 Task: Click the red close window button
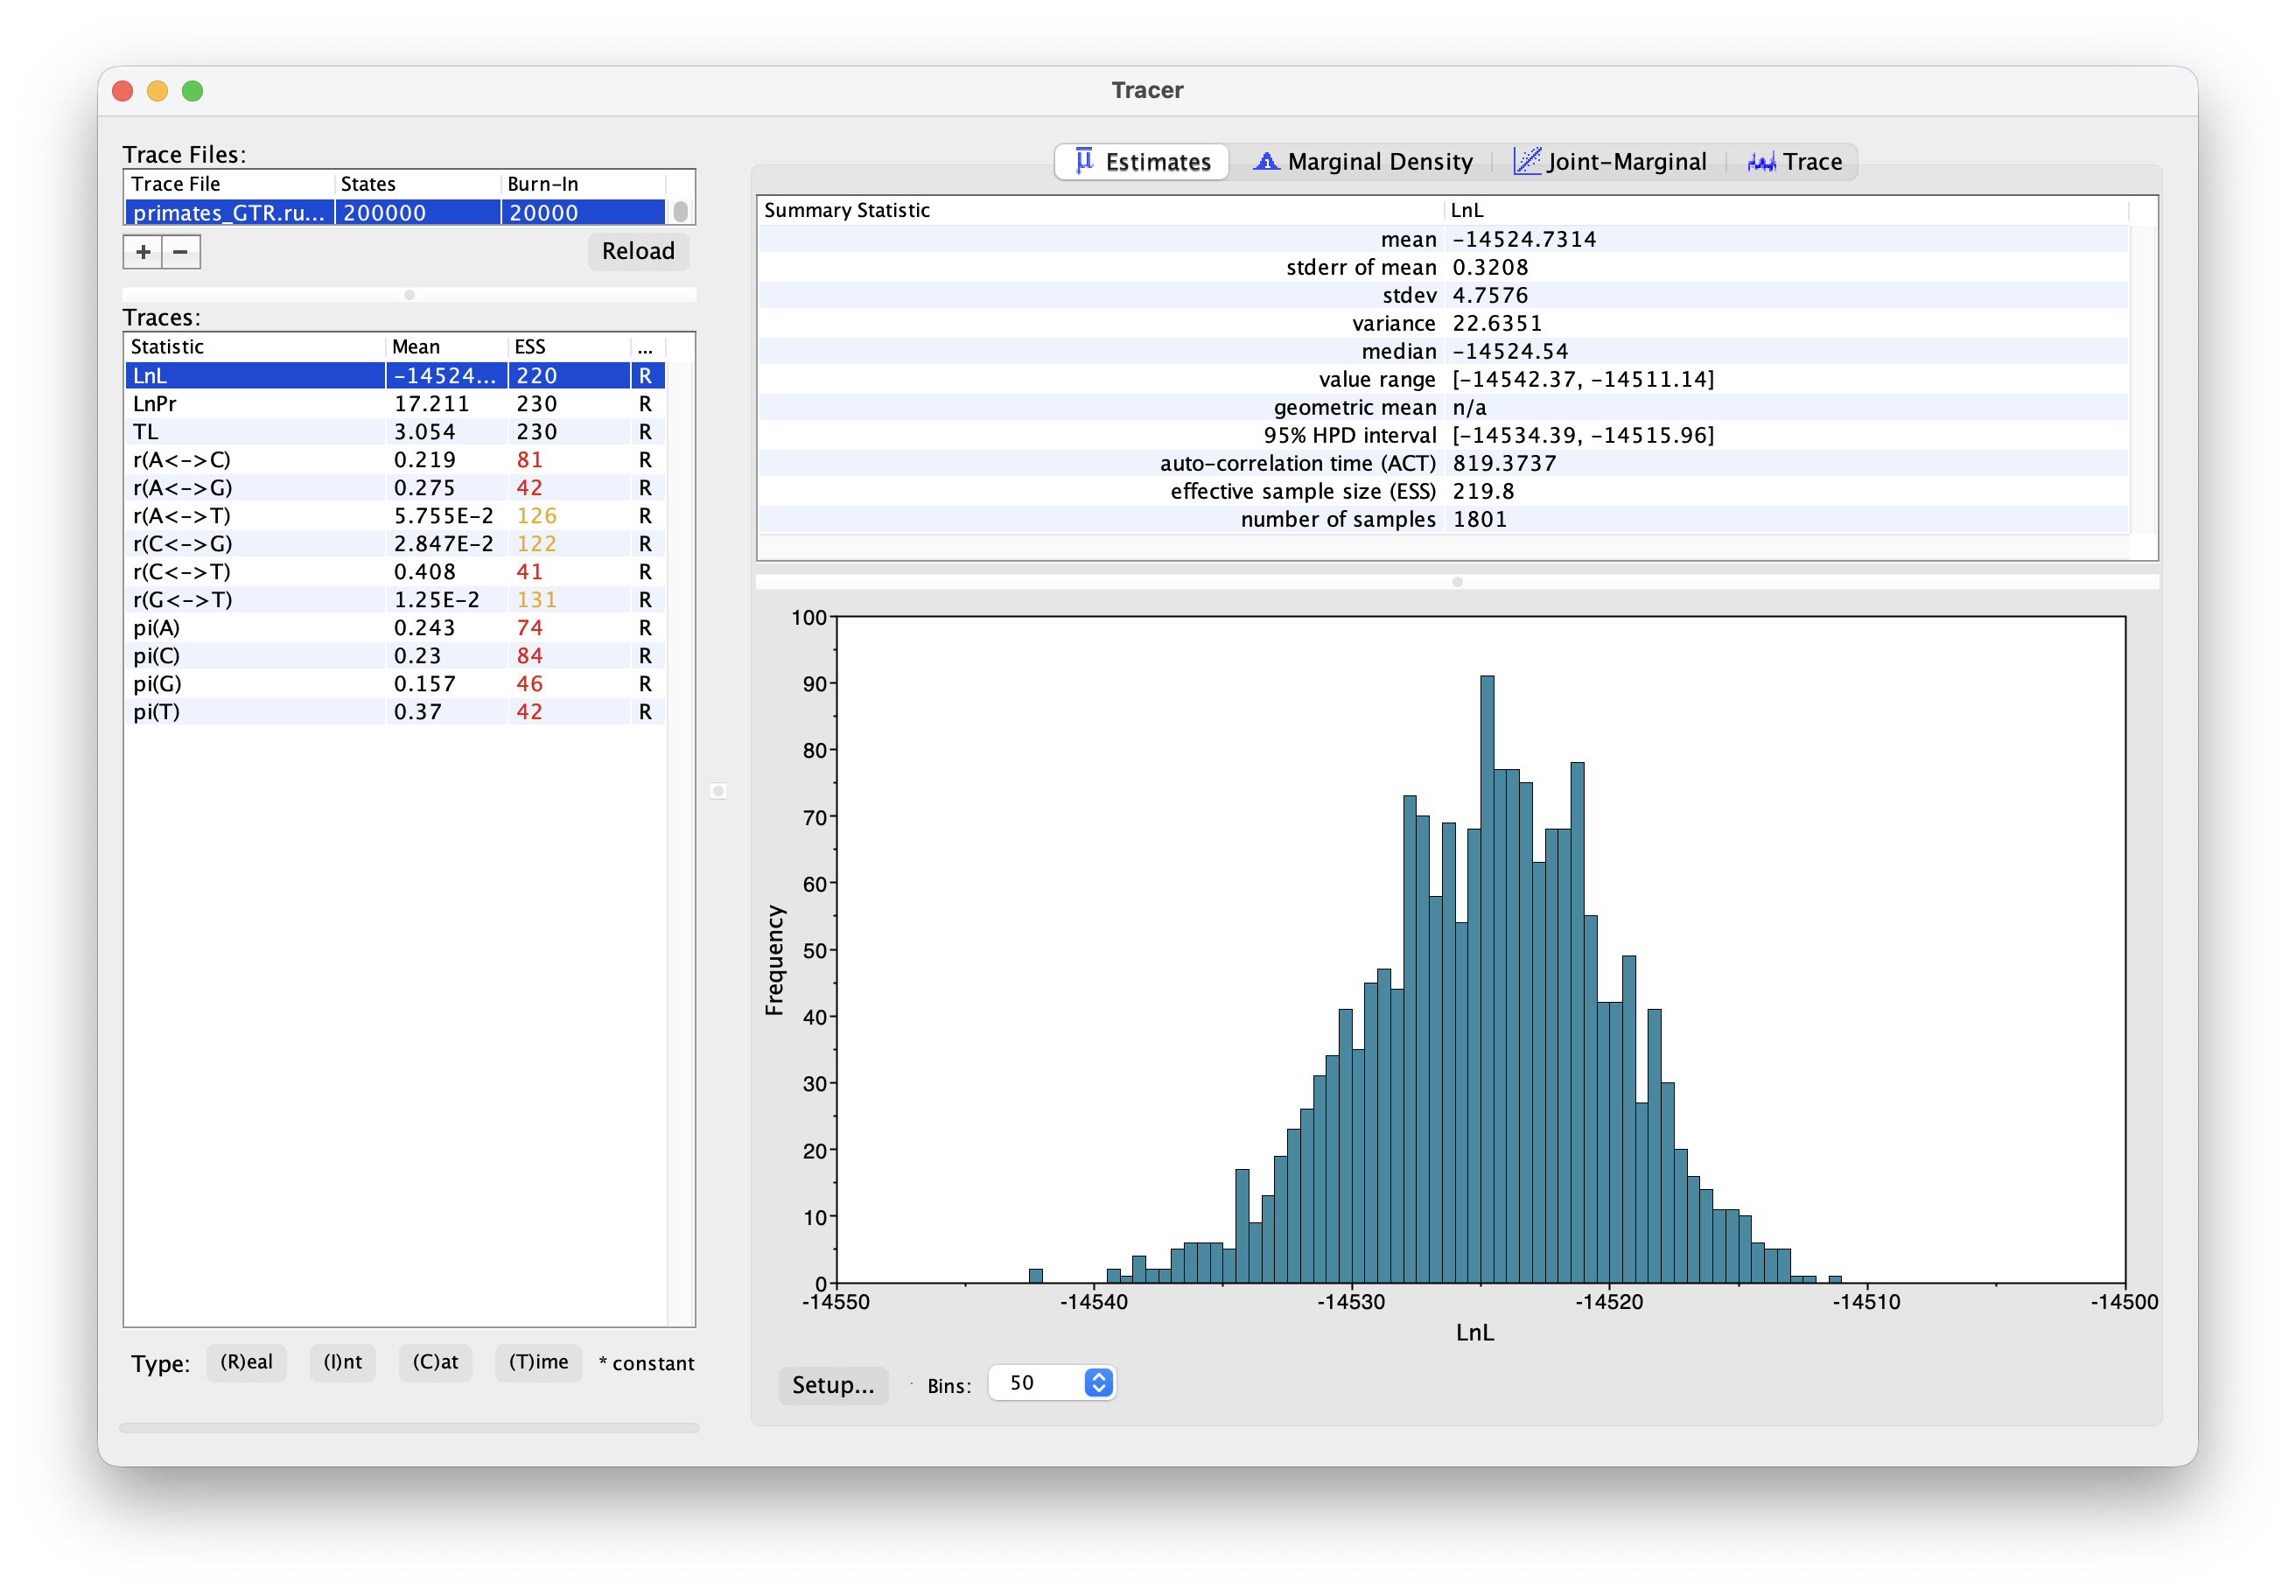coord(123,91)
